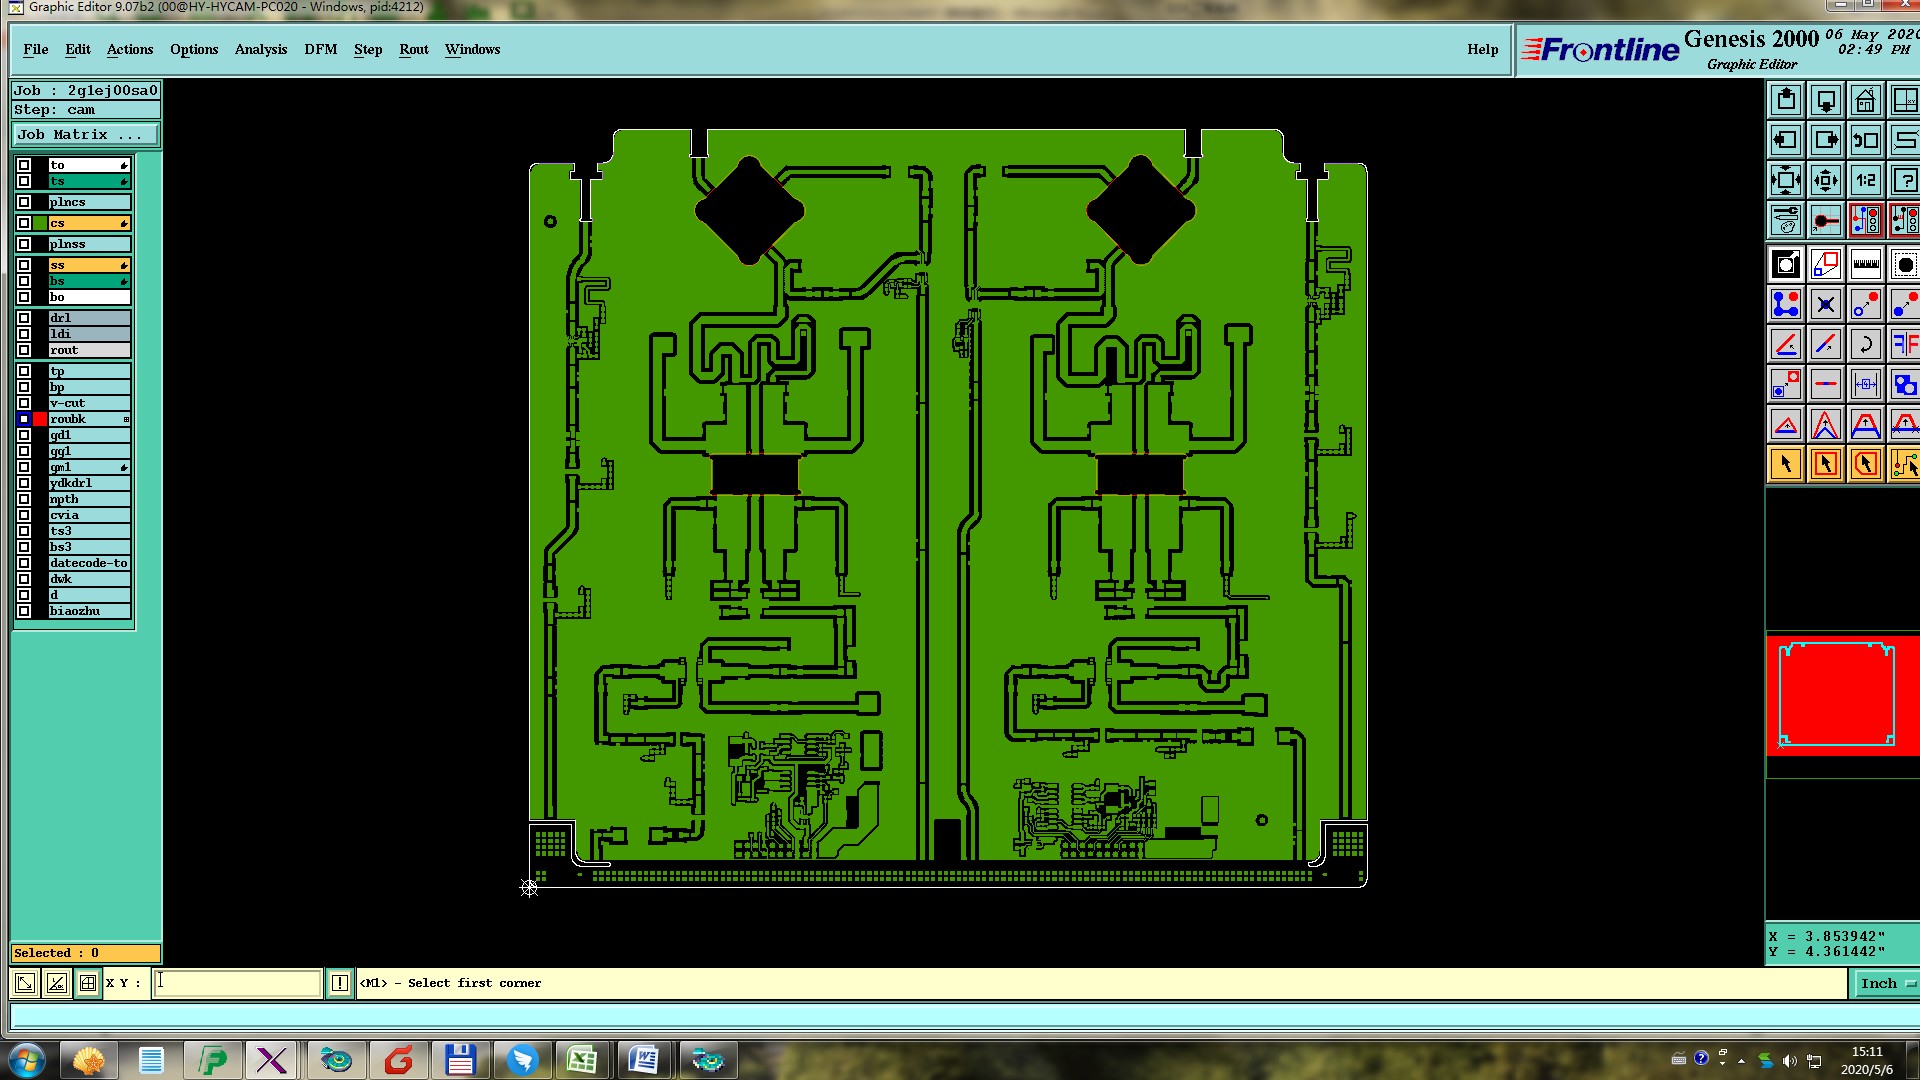Toggle the drl layer checkbox
Viewport: 1920px width, 1080px height.
click(24, 318)
